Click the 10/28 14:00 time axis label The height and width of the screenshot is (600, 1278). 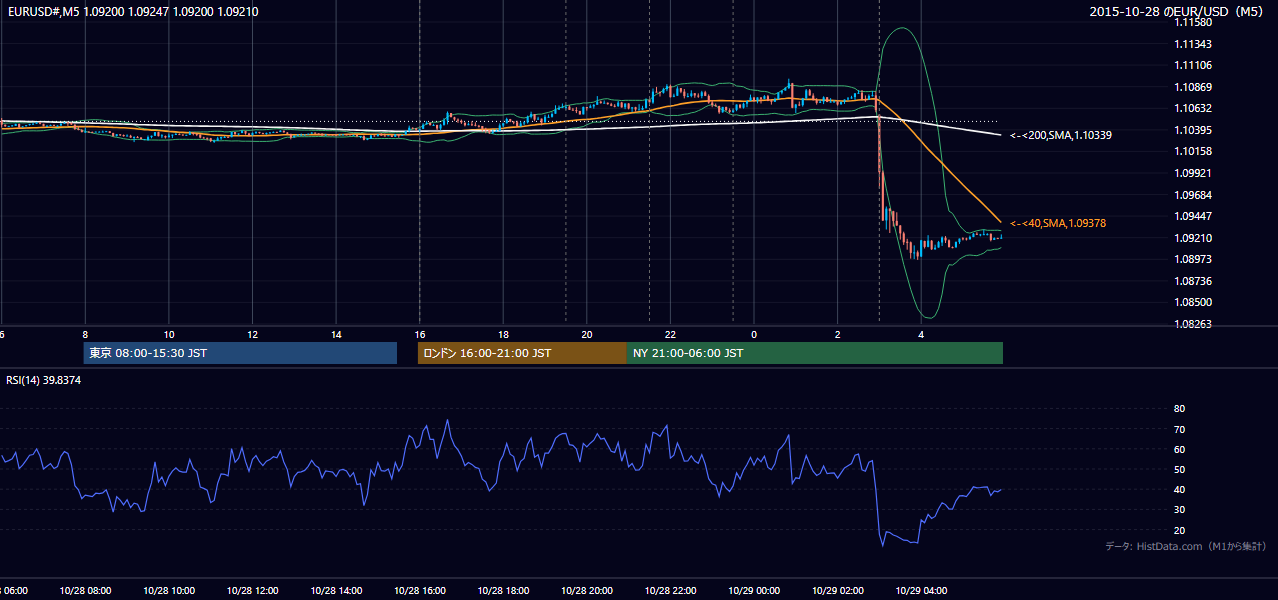pyautogui.click(x=336, y=591)
